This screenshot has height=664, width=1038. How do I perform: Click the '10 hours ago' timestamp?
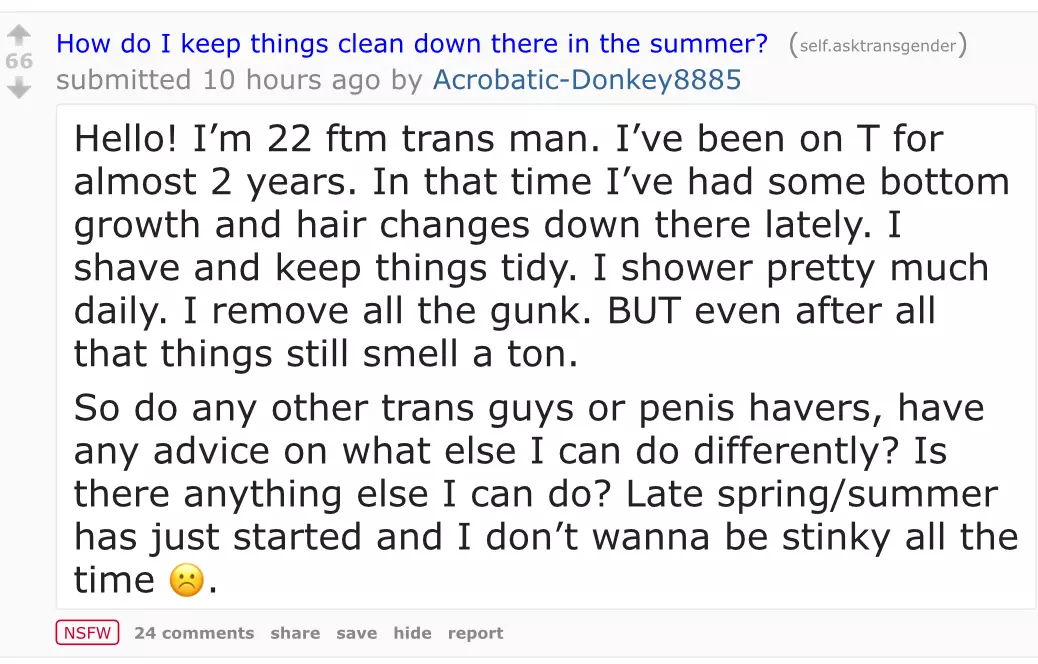(x=292, y=80)
